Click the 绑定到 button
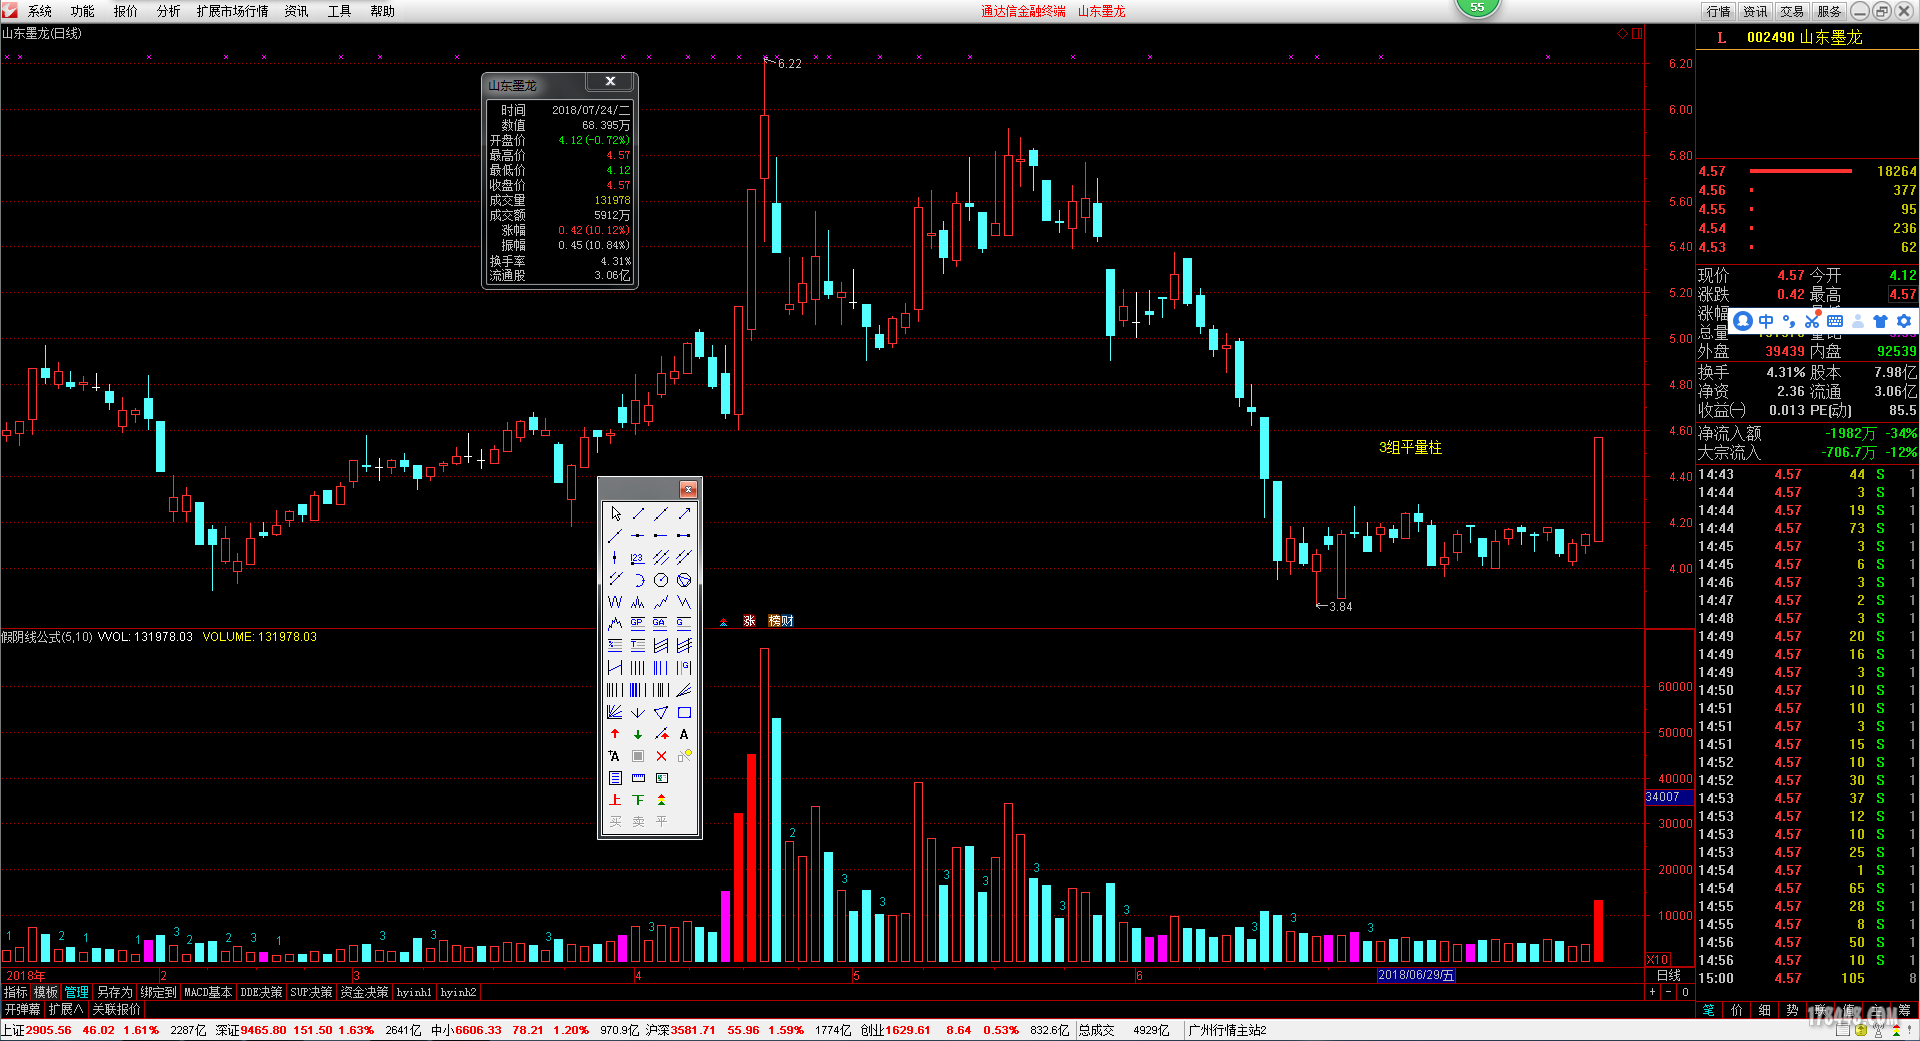1920x1041 pixels. click(158, 992)
